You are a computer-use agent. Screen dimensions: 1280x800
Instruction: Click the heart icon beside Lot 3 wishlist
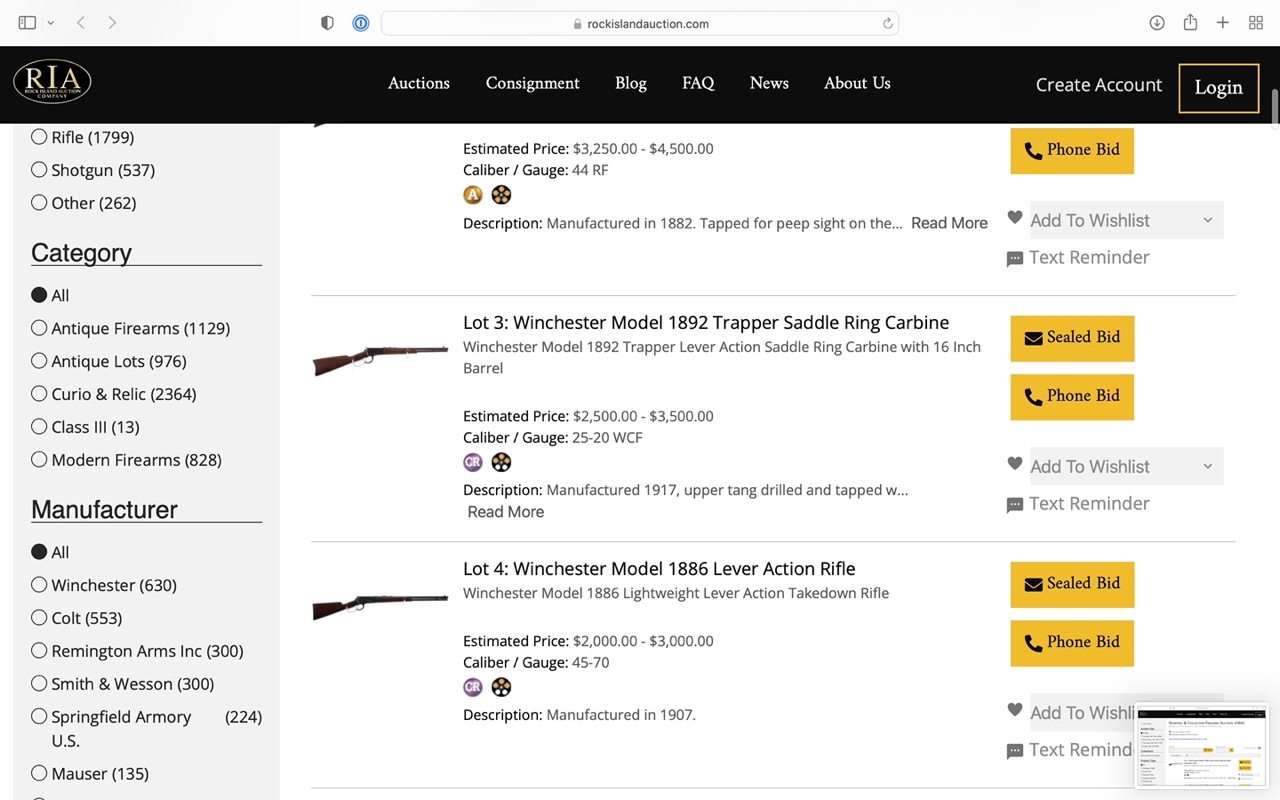pos(1014,464)
